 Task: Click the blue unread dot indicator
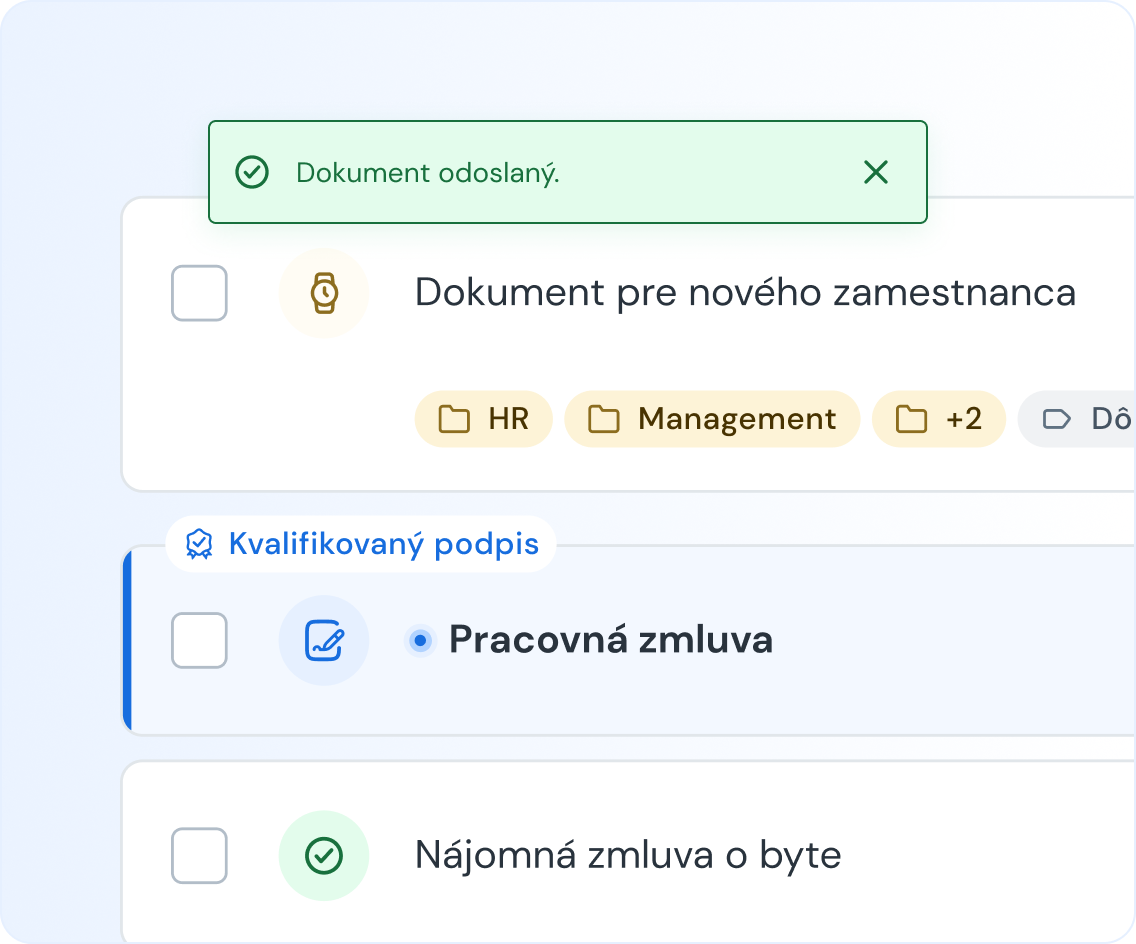pos(421,640)
